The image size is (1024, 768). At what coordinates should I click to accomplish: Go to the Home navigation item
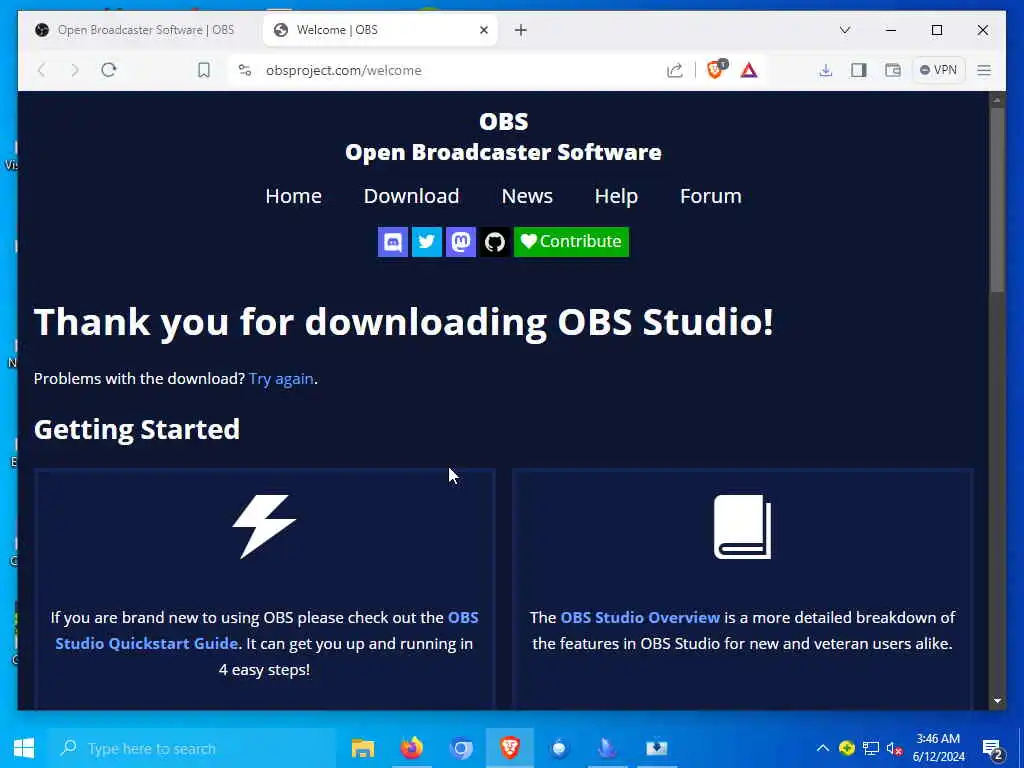coord(293,196)
